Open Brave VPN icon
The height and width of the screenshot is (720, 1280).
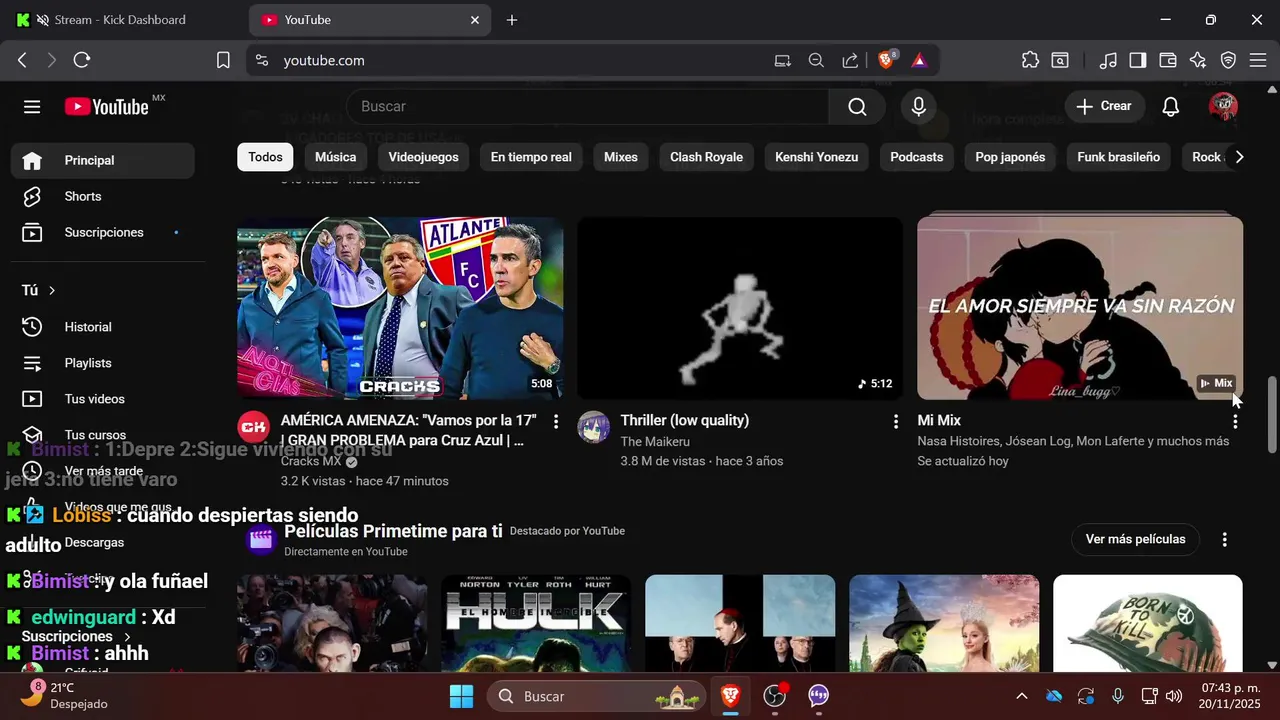[x=1228, y=60]
